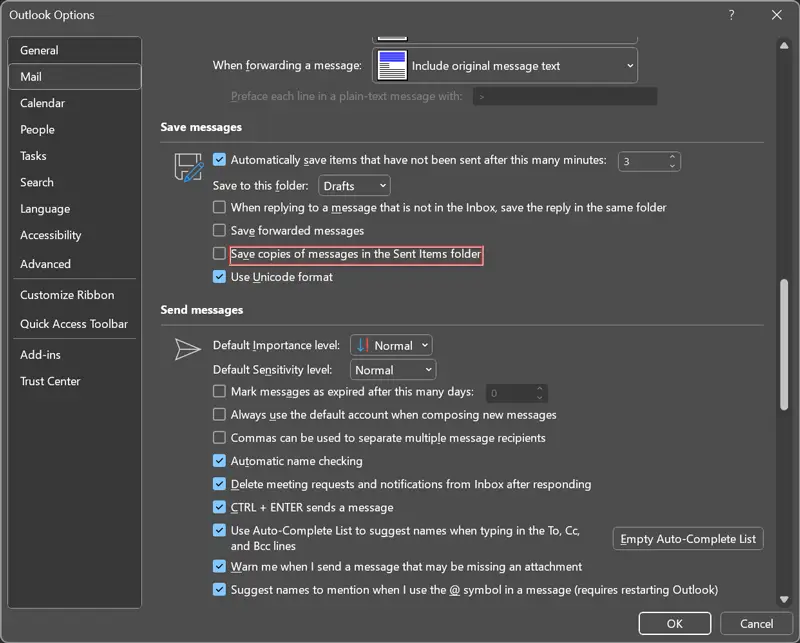
Task: Click the forwarding message preview icon
Action: [x=392, y=66]
